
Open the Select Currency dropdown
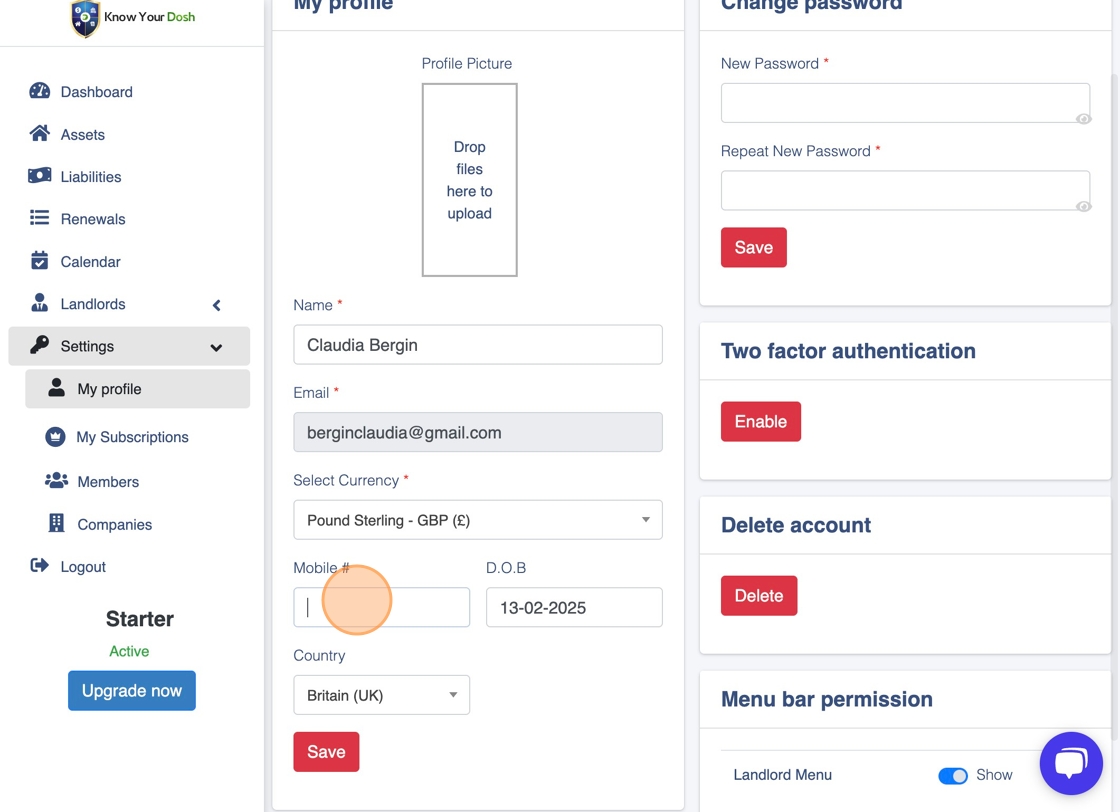477,520
